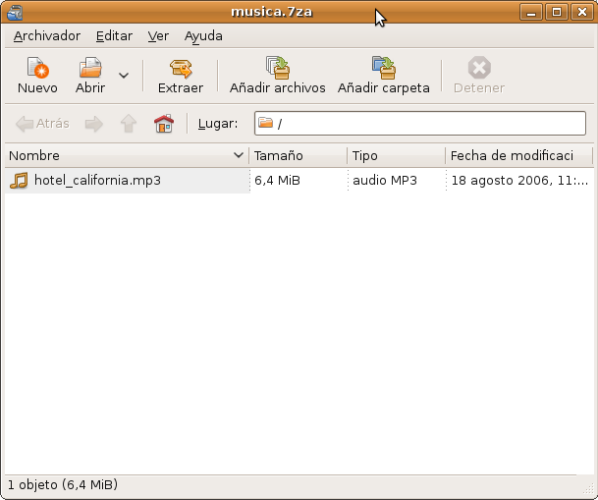Open the Editar menu
The width and height of the screenshot is (598, 500).
114,36
